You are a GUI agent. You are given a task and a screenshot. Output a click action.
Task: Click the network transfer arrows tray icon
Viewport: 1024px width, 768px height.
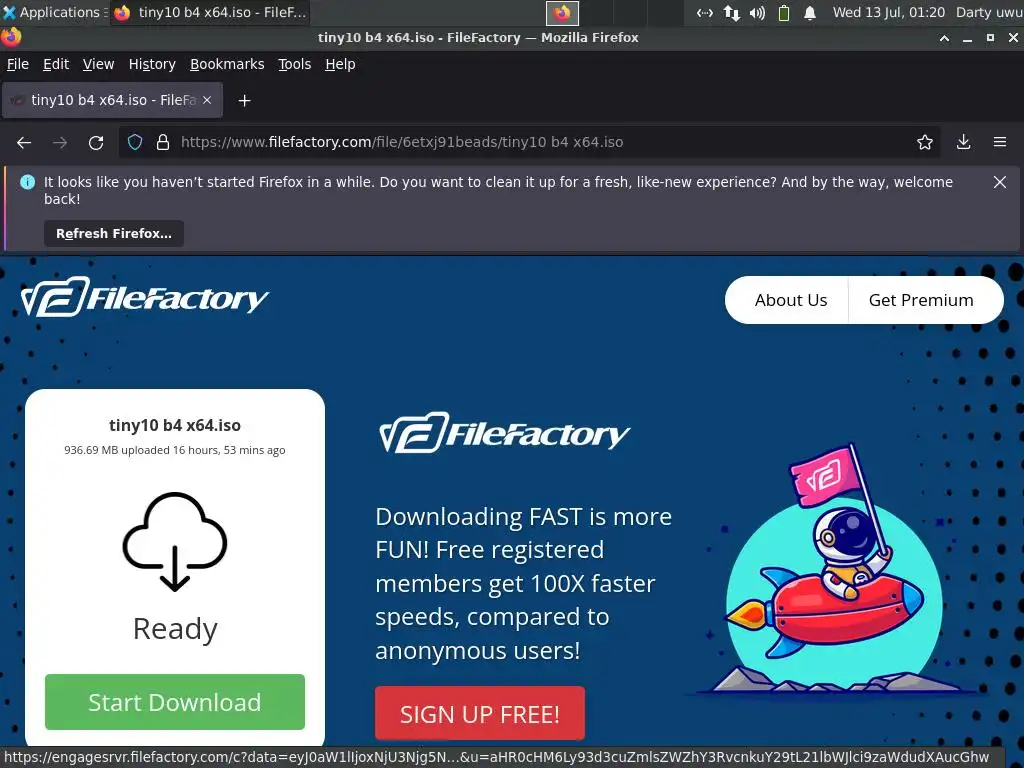pyautogui.click(x=731, y=12)
